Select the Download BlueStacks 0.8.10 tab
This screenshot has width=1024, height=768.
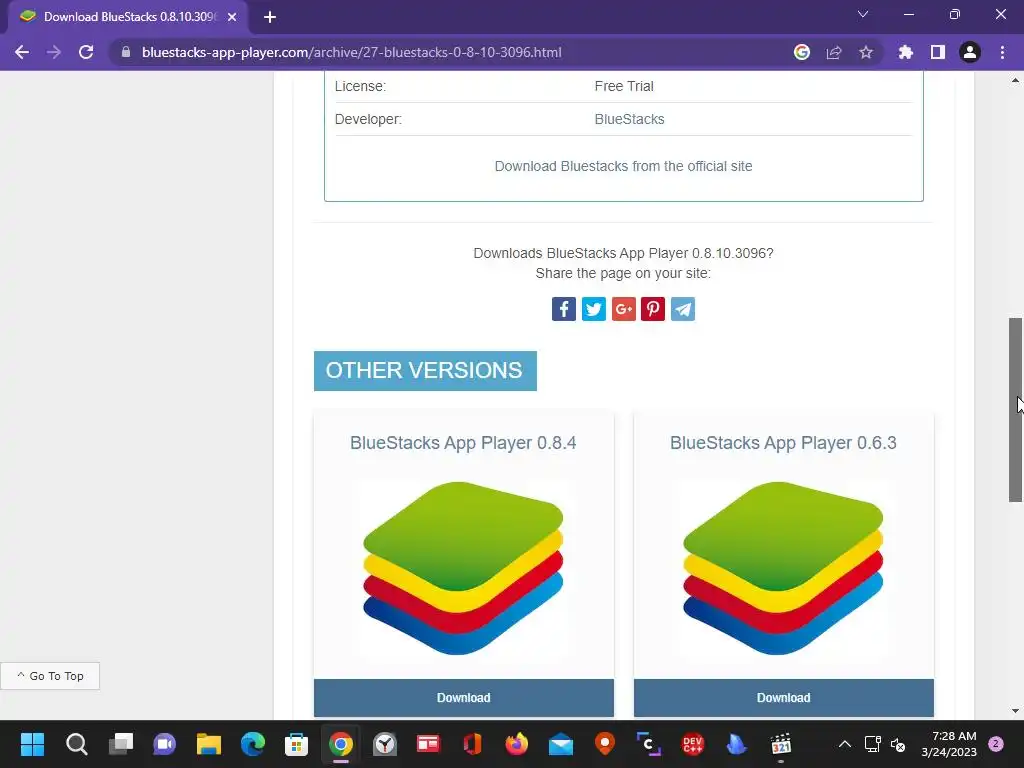tap(128, 17)
